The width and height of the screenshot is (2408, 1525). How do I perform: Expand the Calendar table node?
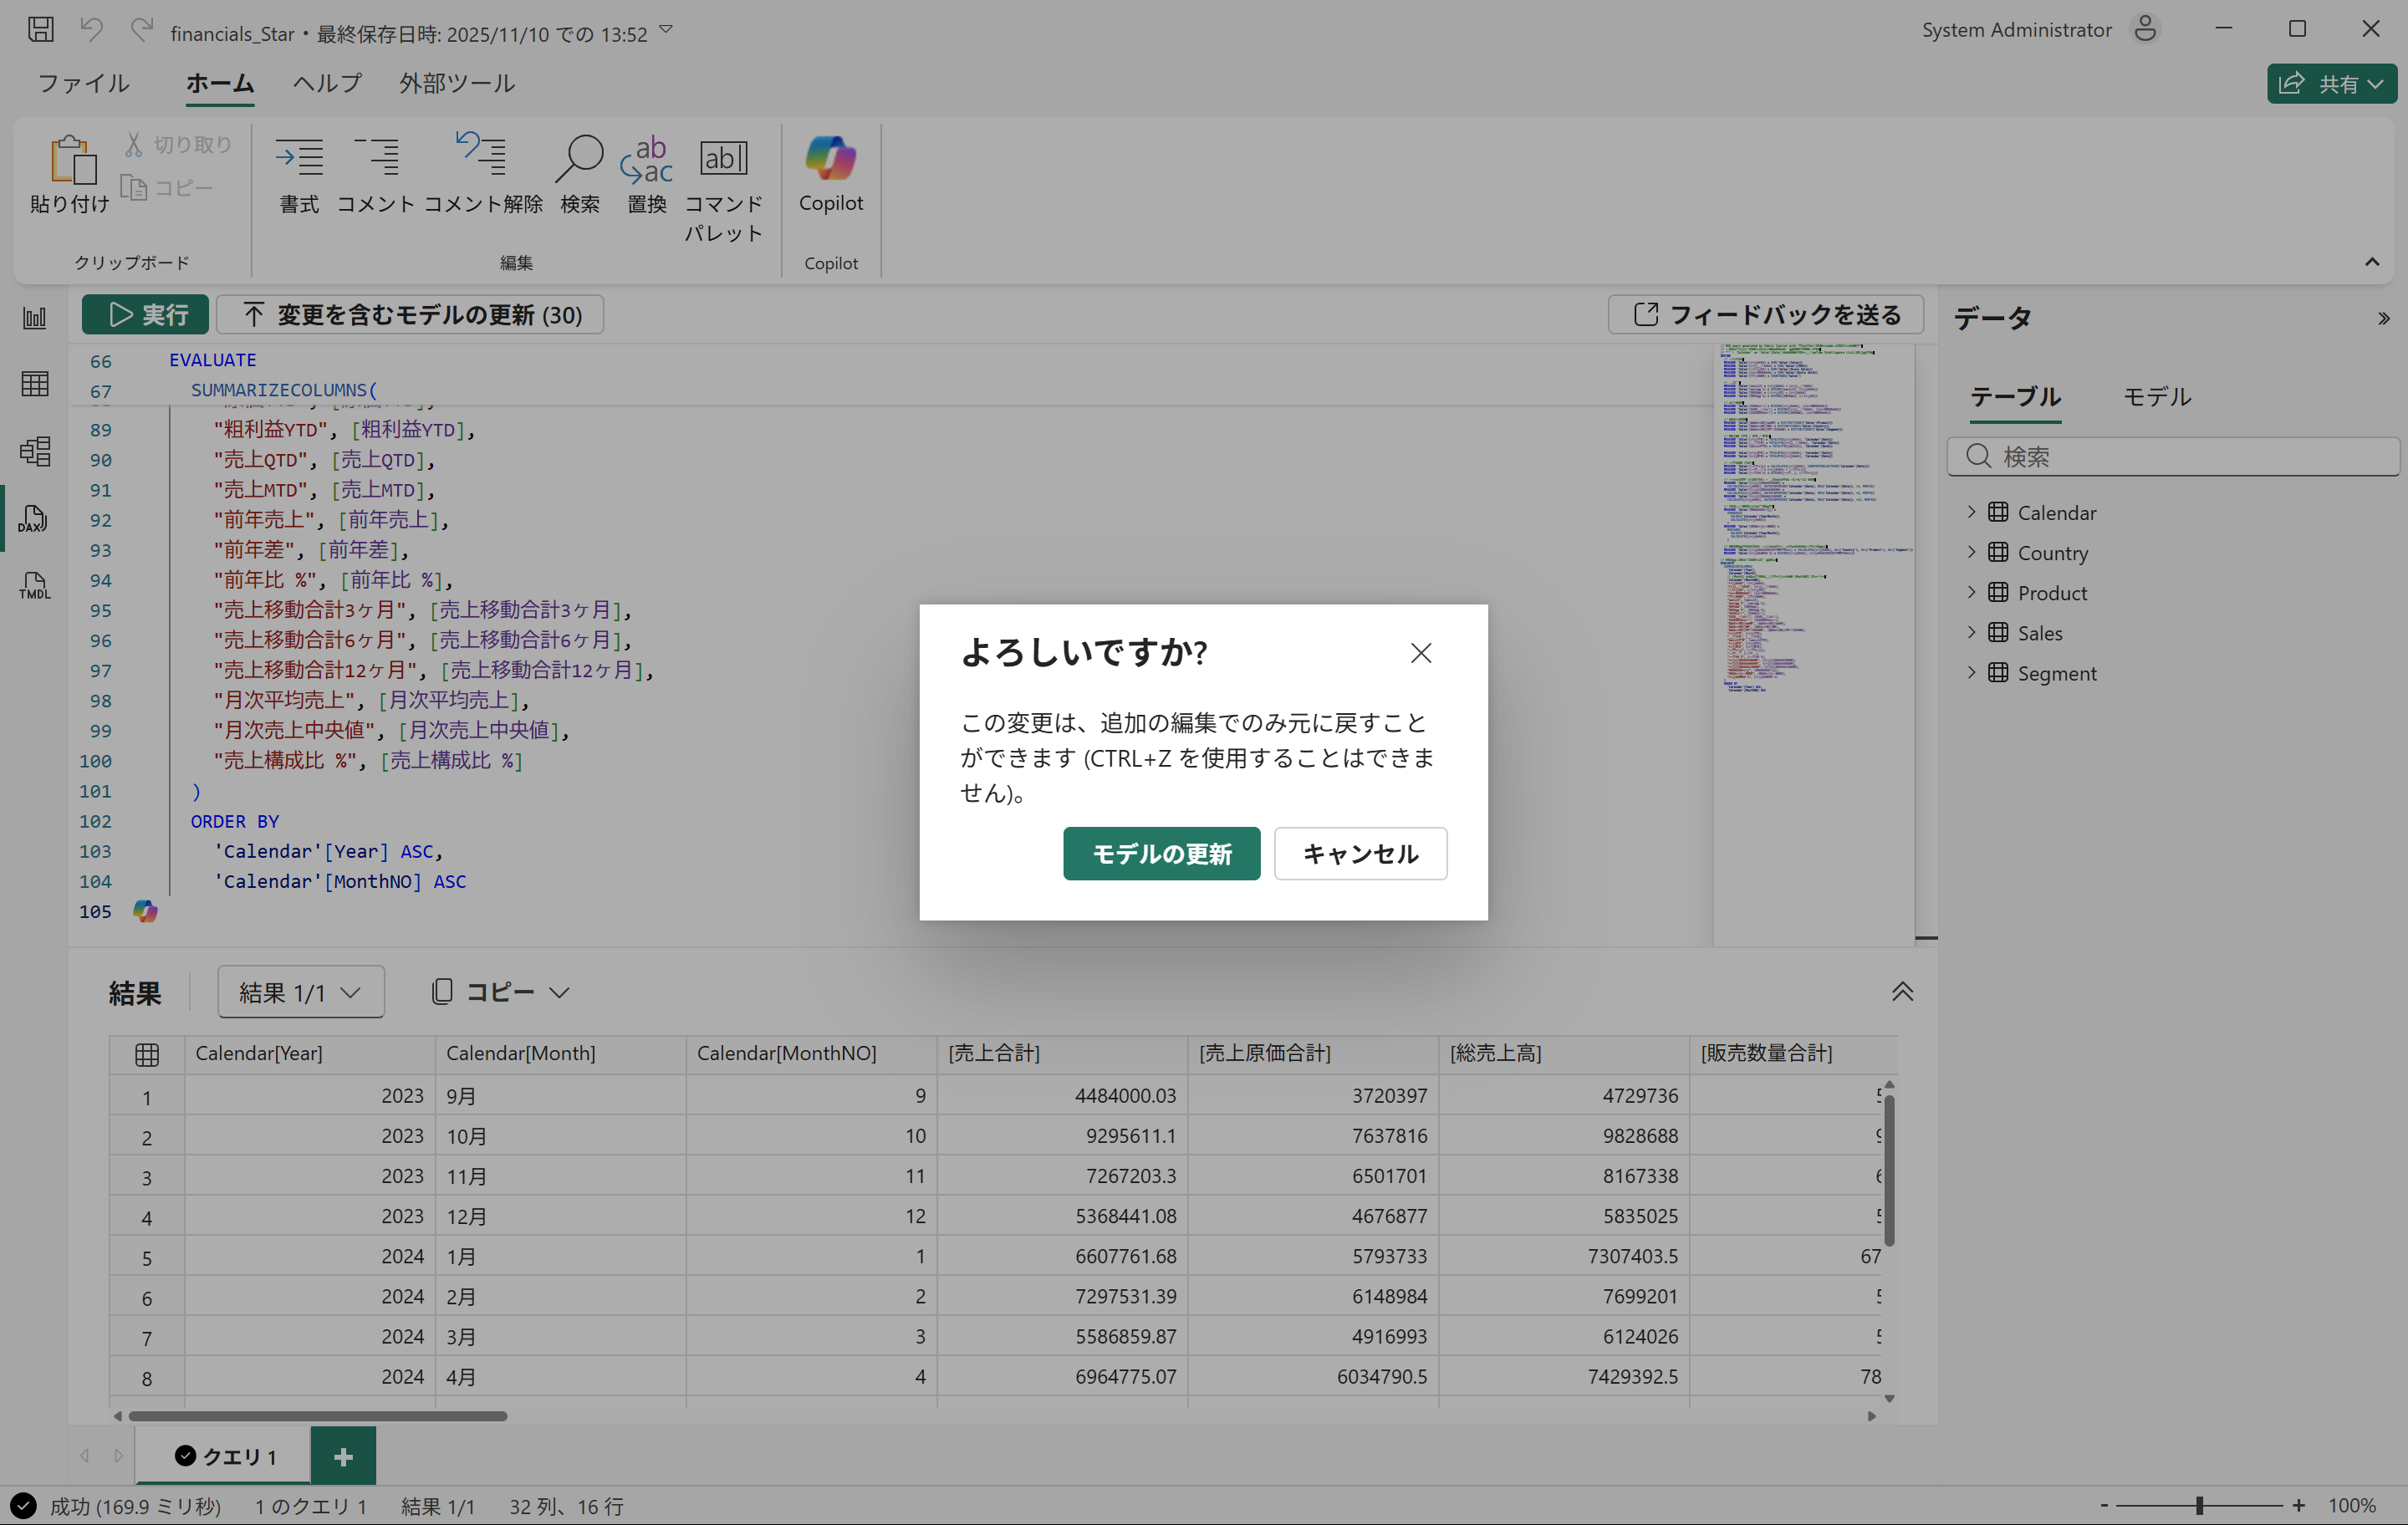1971,512
